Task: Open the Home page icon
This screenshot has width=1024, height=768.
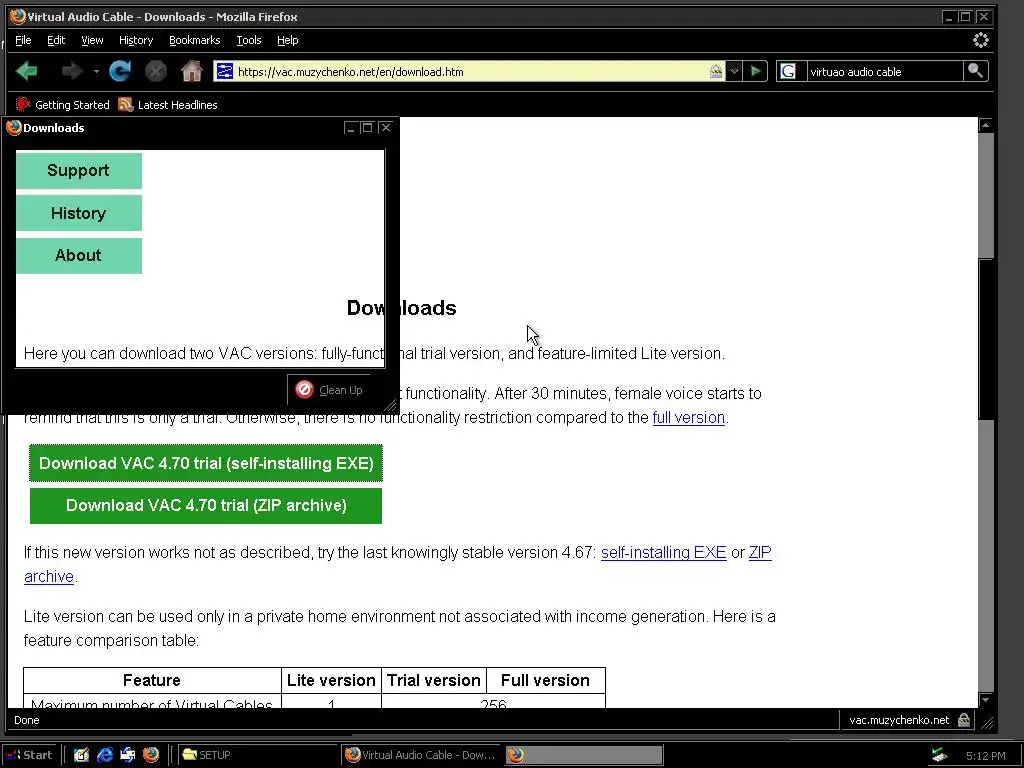Action: [191, 71]
